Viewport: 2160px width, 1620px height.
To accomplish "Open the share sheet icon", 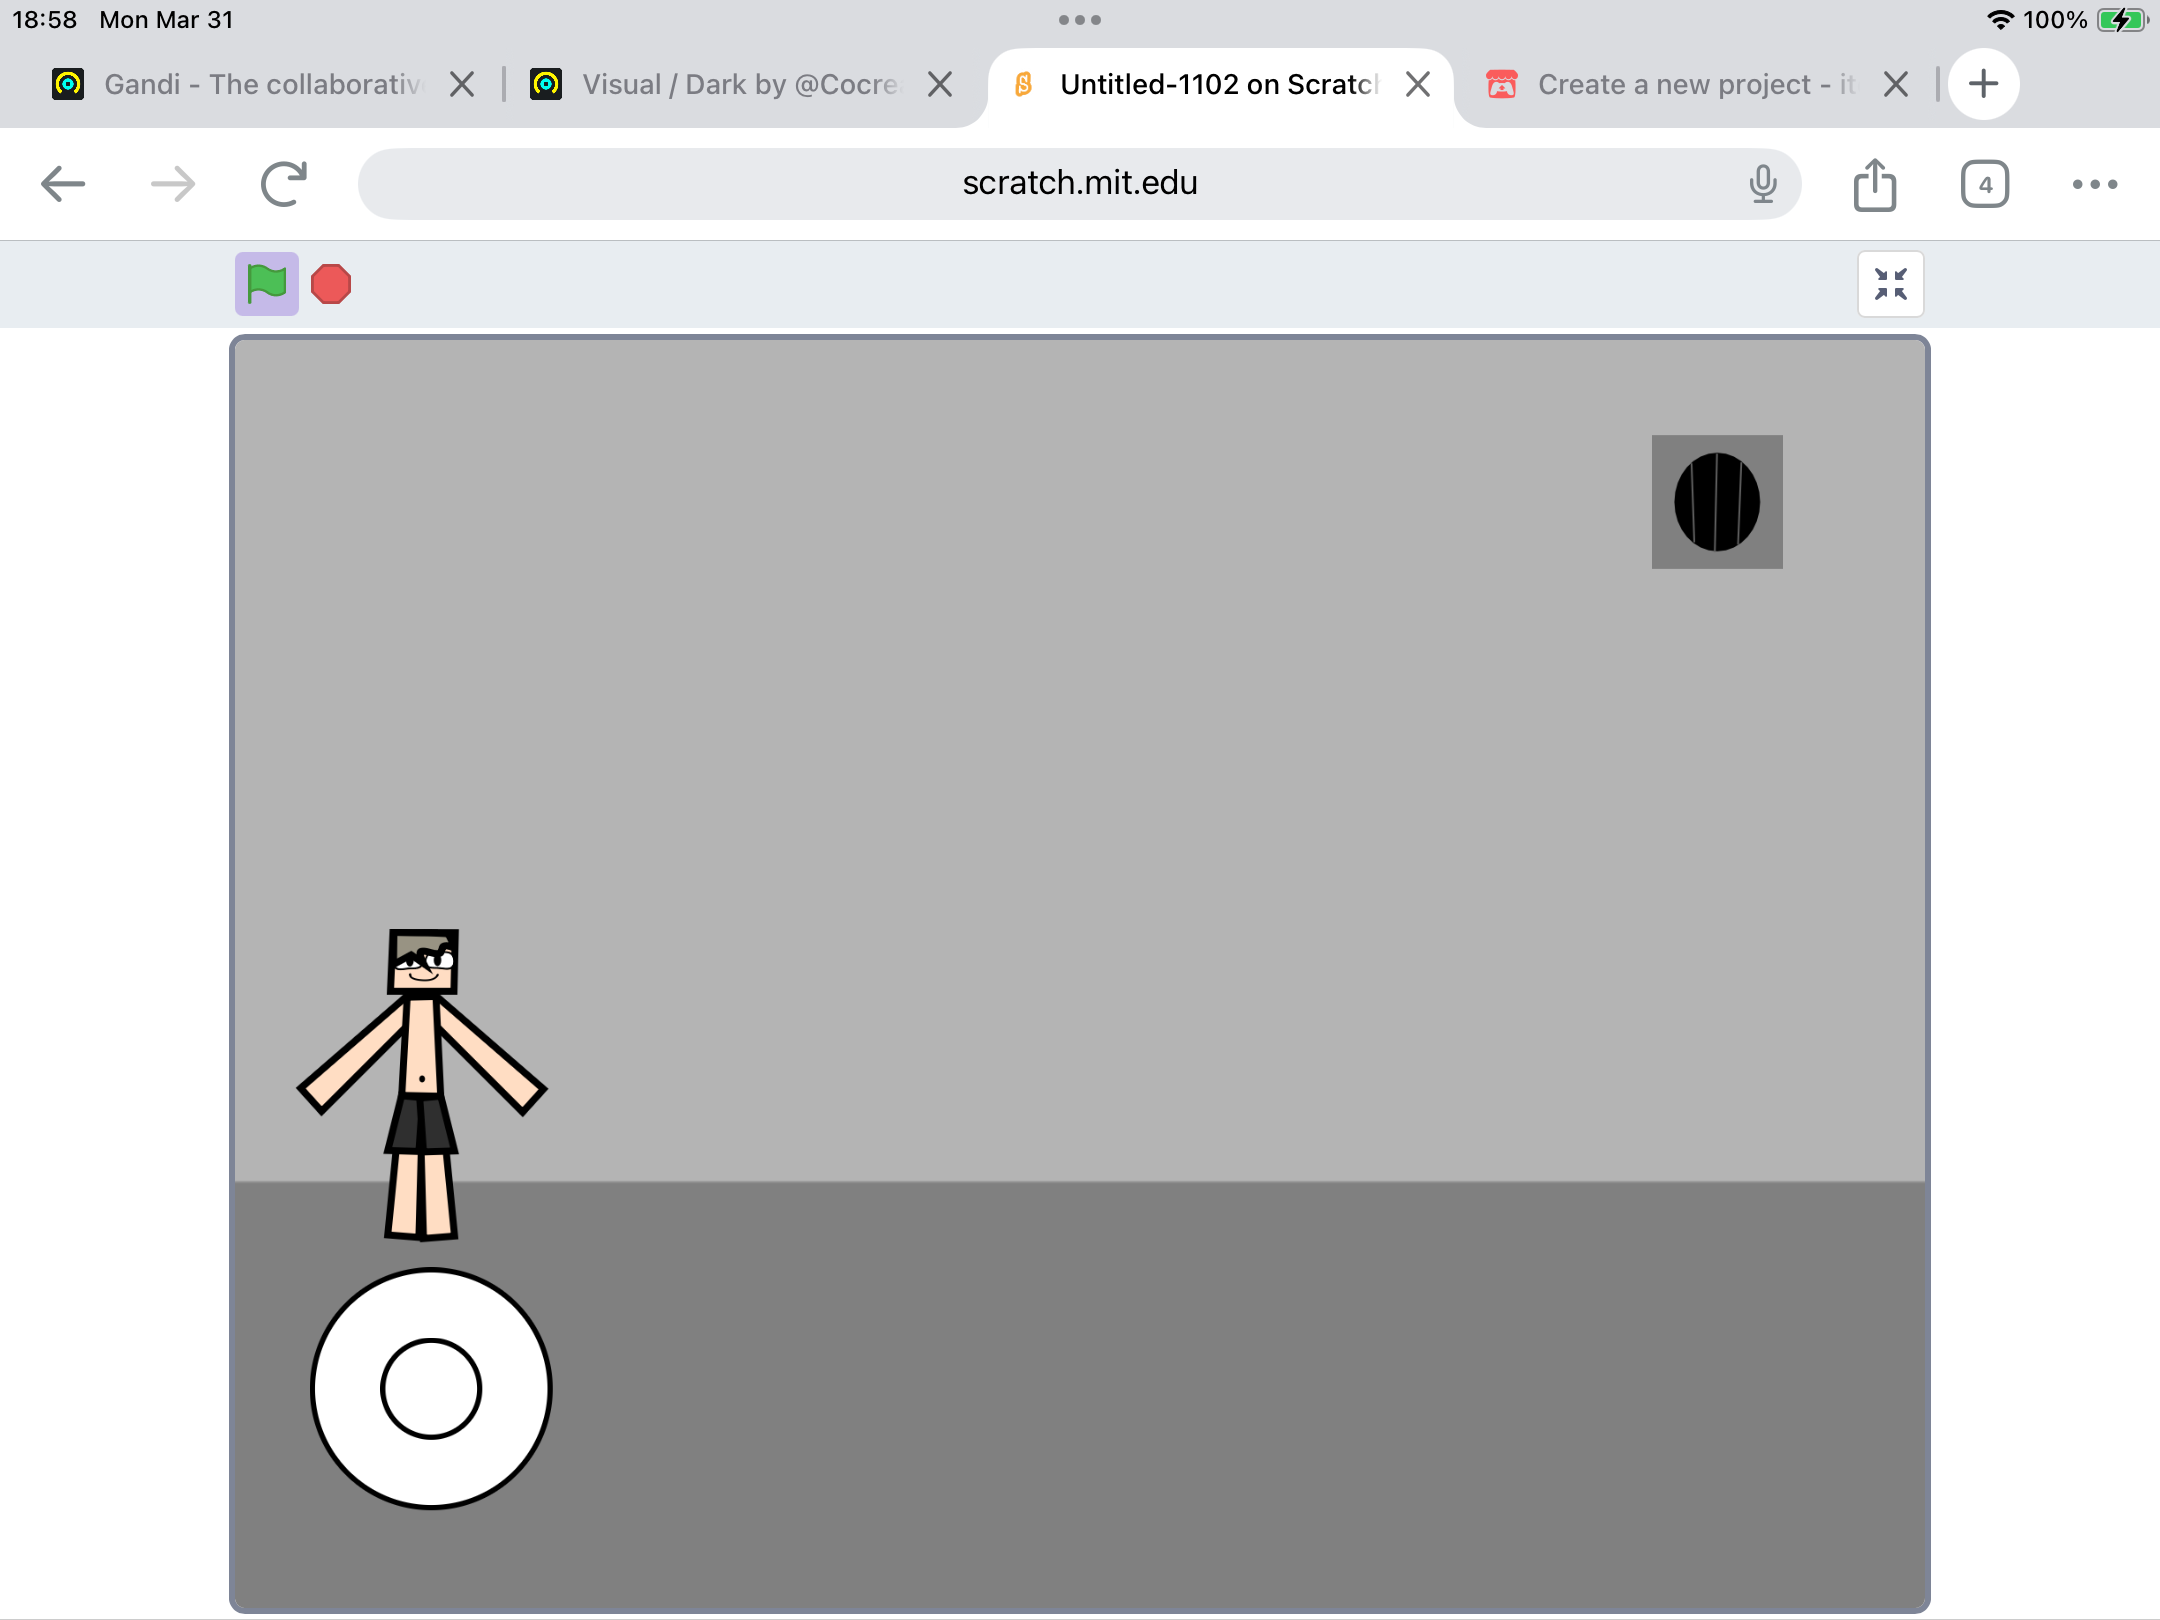I will (1875, 184).
